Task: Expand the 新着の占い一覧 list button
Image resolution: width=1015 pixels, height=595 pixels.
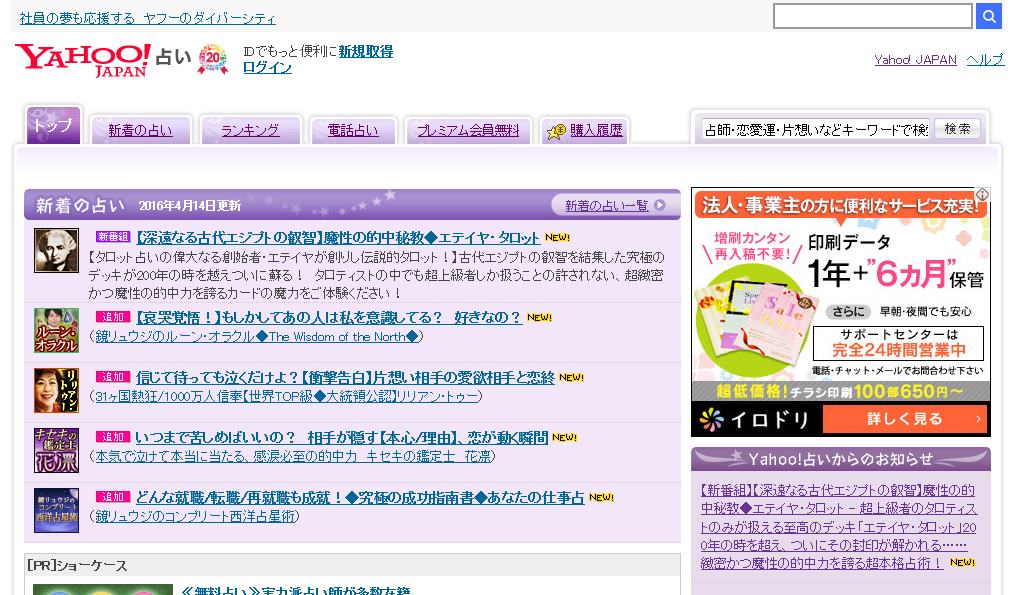Action: click(614, 206)
